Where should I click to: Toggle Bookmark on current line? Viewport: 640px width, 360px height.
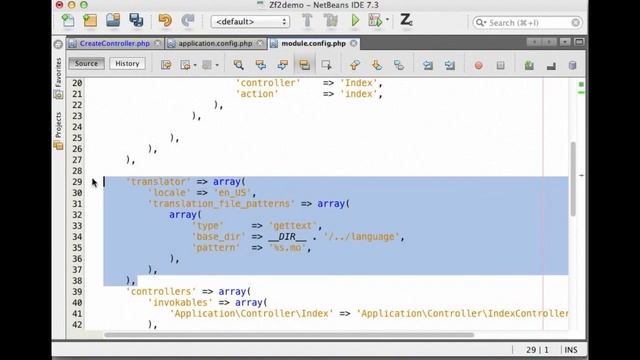[x=399, y=65]
